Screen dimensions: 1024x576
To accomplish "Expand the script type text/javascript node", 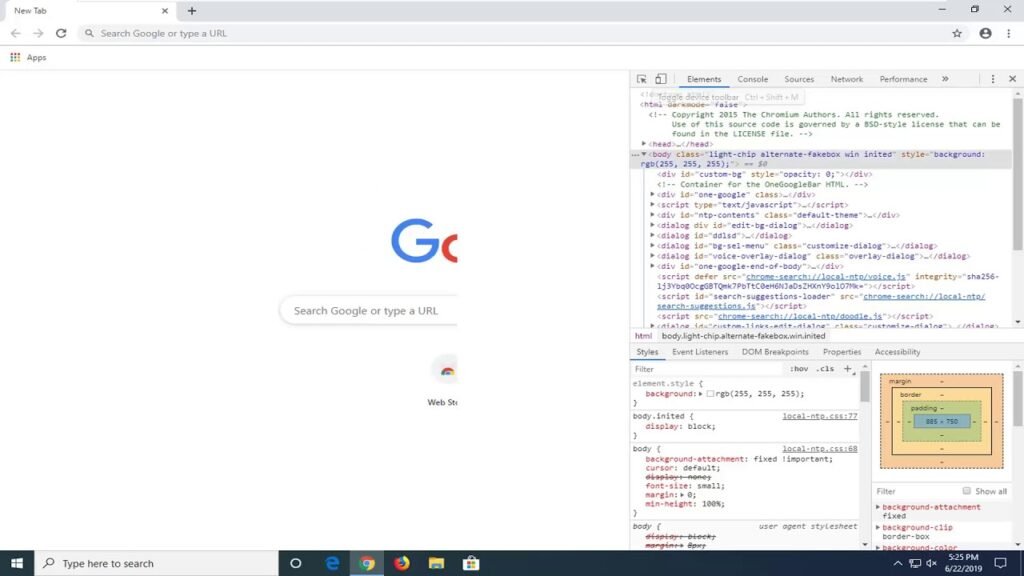I will pos(652,204).
